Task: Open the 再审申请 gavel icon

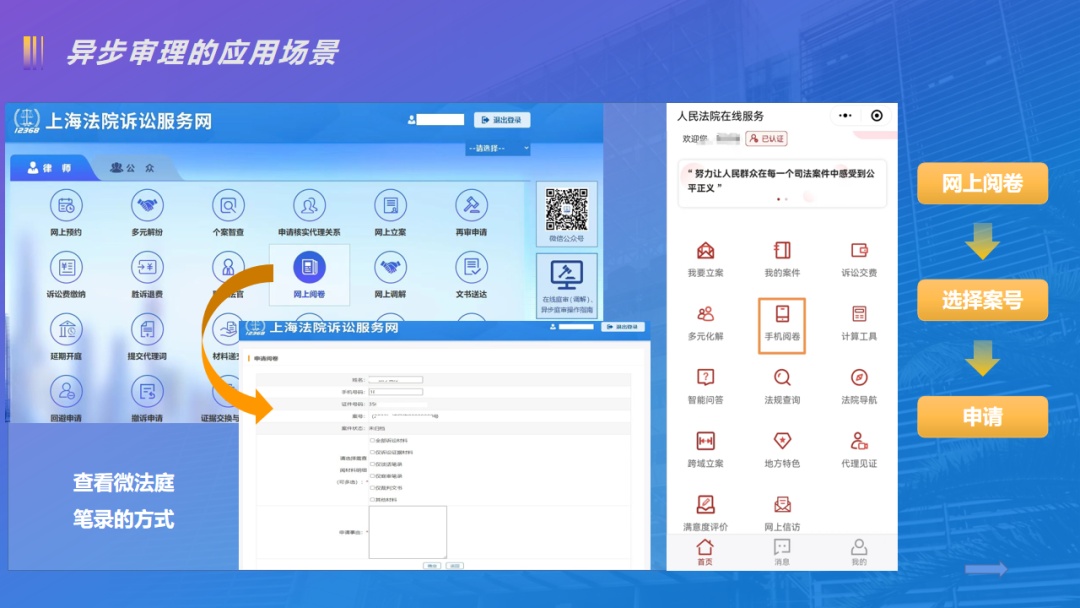Action: click(471, 206)
